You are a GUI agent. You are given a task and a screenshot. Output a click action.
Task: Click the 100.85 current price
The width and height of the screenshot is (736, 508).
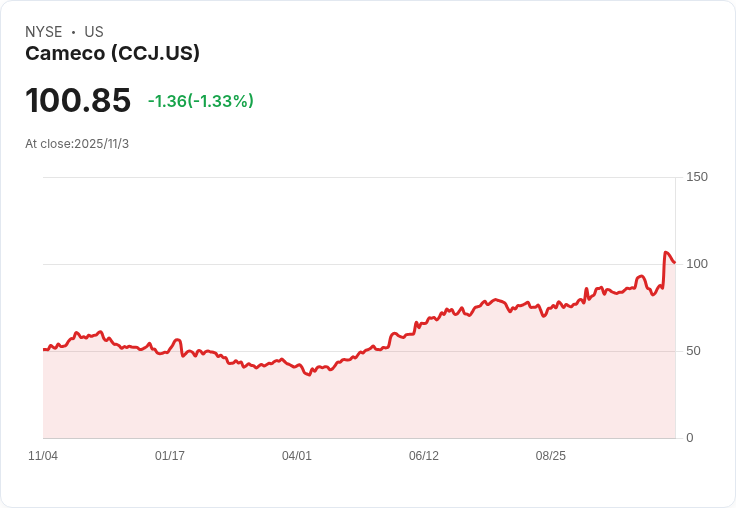[78, 101]
